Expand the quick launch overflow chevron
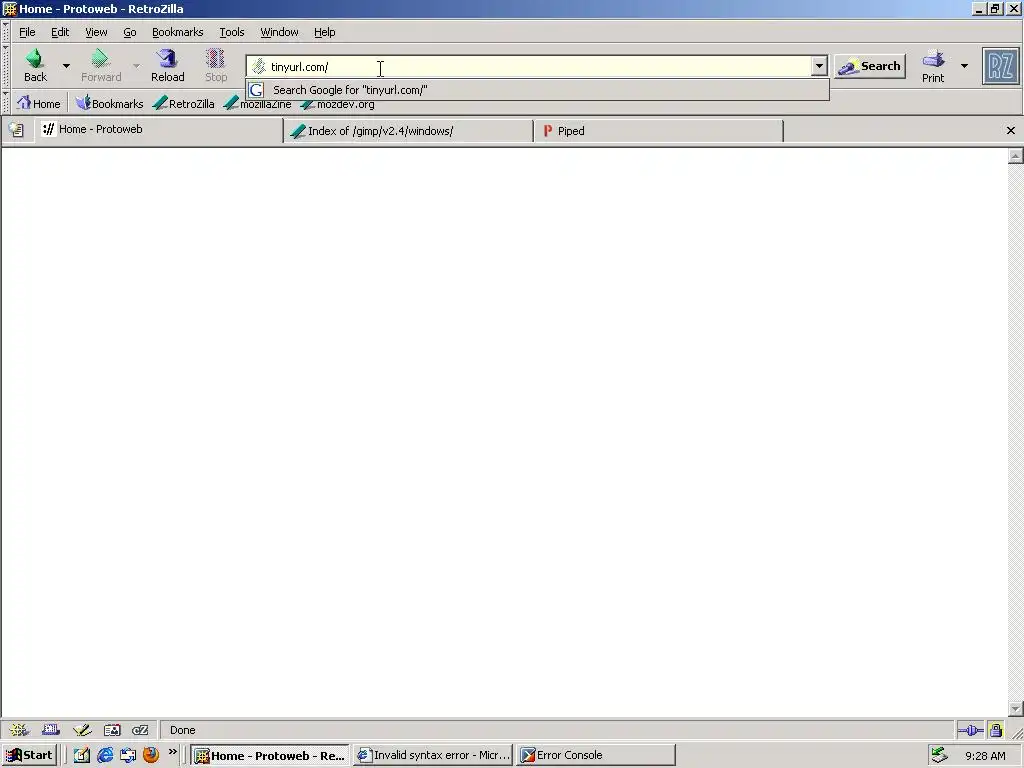The width and height of the screenshot is (1024, 768). tap(172, 752)
